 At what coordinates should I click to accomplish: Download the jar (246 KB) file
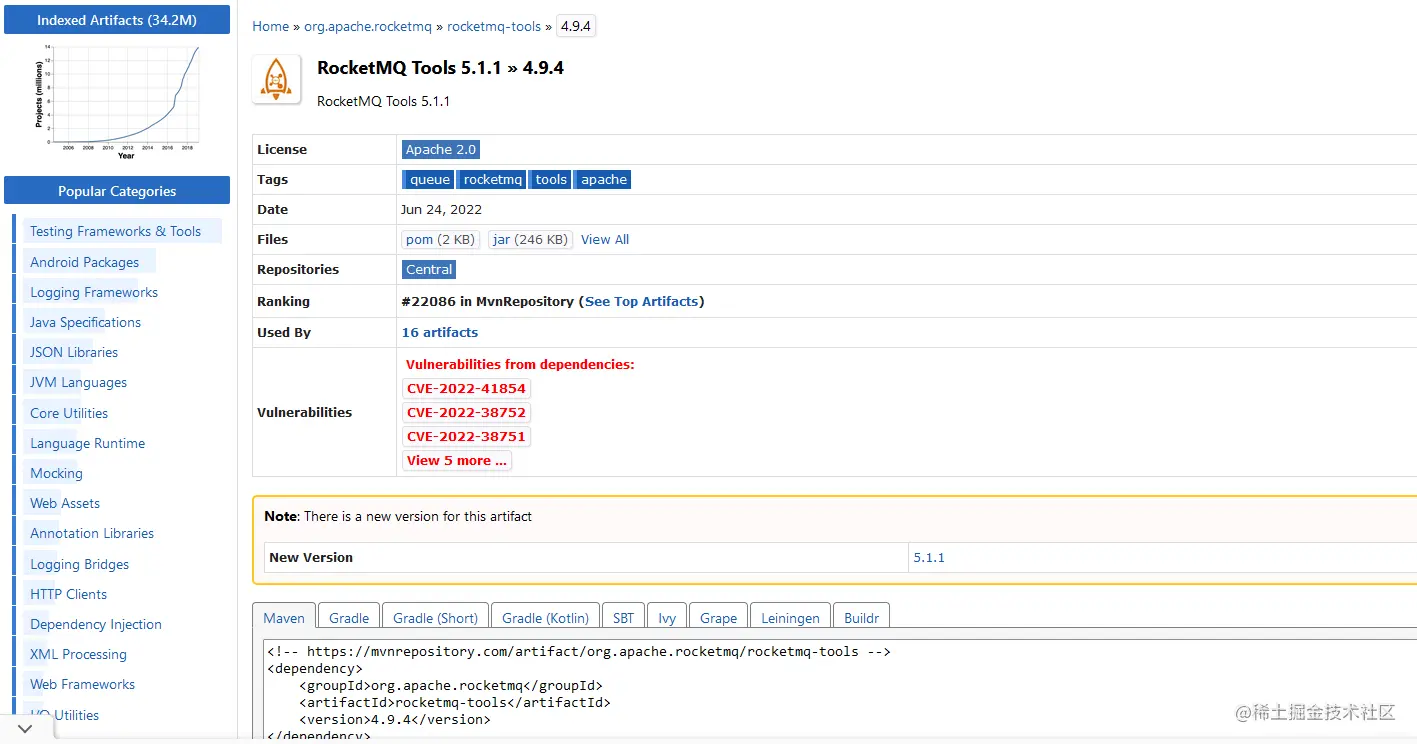[x=531, y=240]
